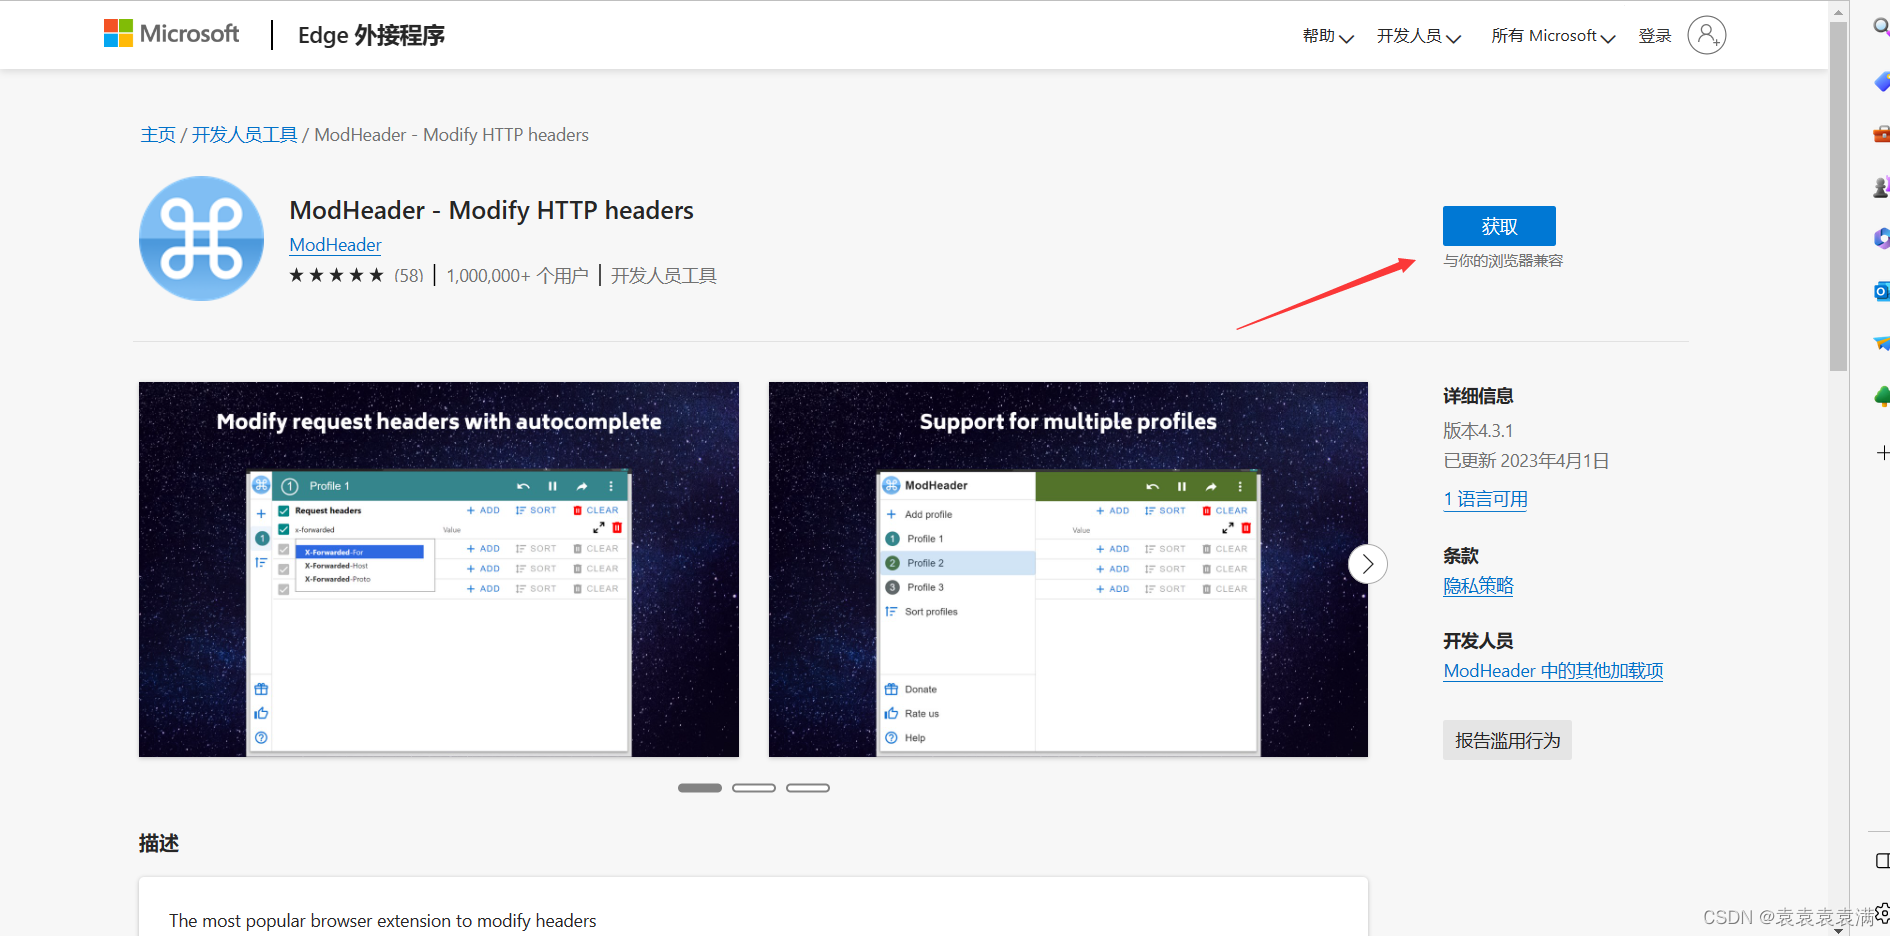This screenshot has height=936, width=1890.
Task: Click the sidebar plus add icon
Action: pyautogui.click(x=1883, y=452)
